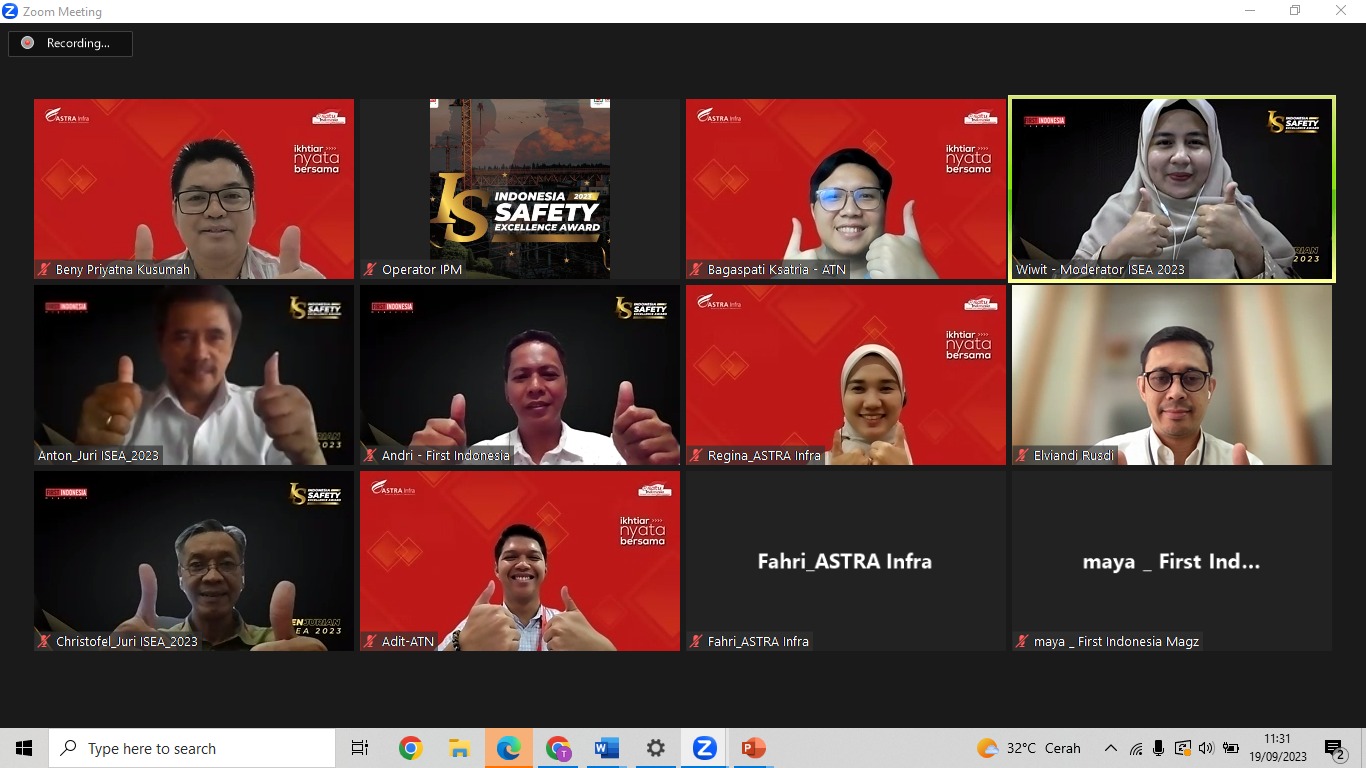Open the 32°C Cerah weather widget

[x=1029, y=748]
